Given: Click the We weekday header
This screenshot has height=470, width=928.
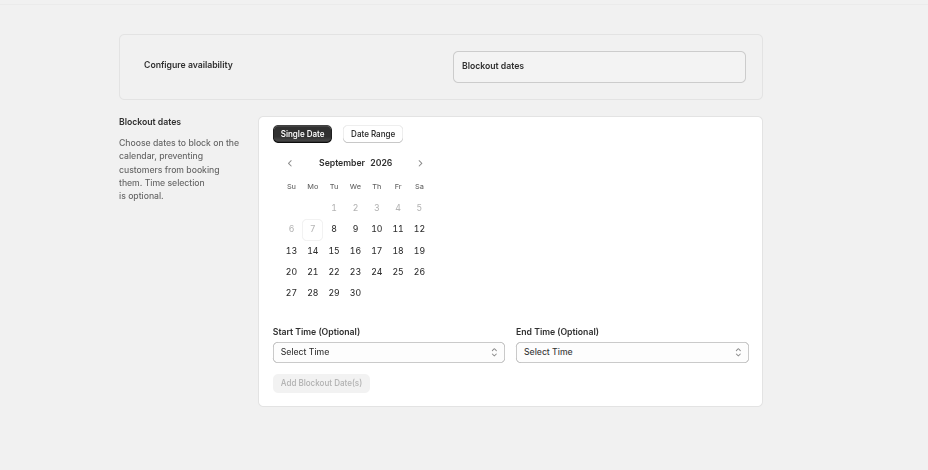Looking at the screenshot, I should point(355,187).
